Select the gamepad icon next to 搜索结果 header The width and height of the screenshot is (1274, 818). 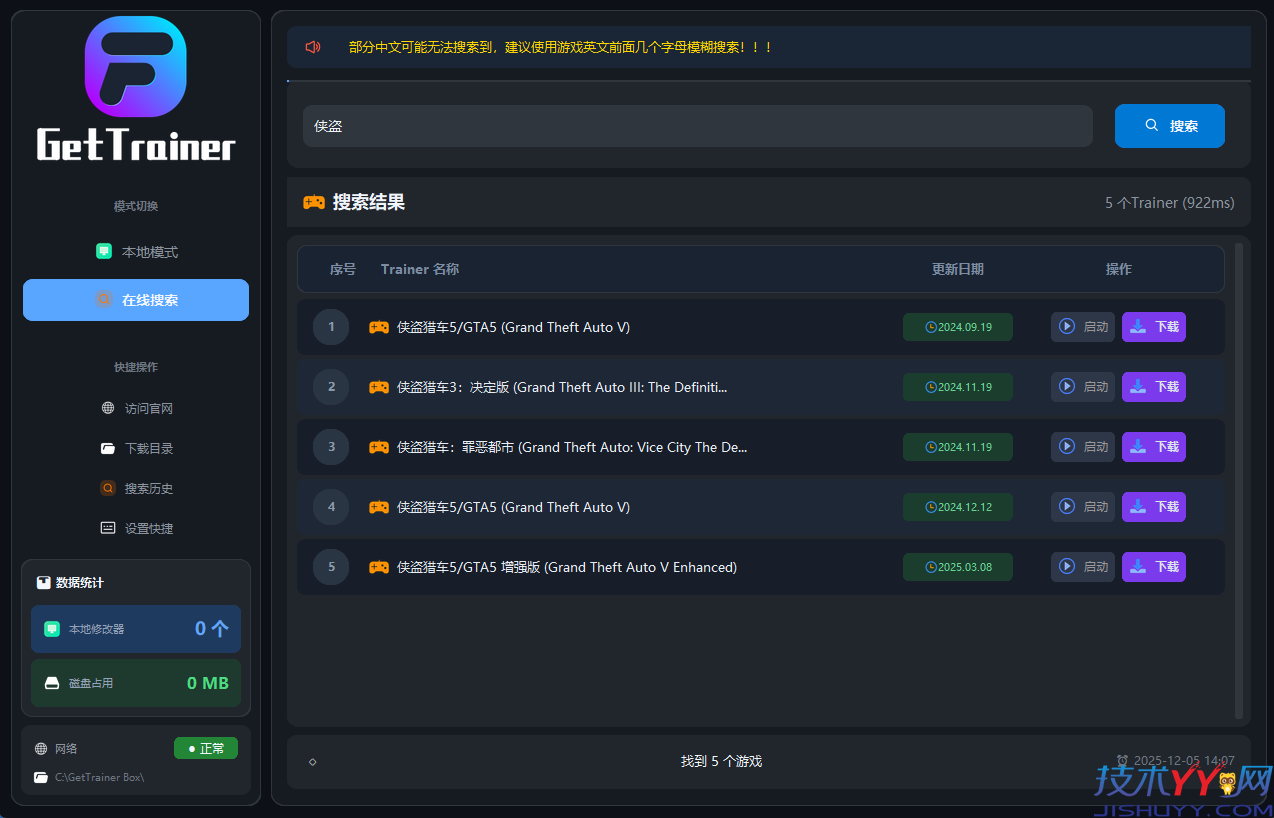coord(314,202)
